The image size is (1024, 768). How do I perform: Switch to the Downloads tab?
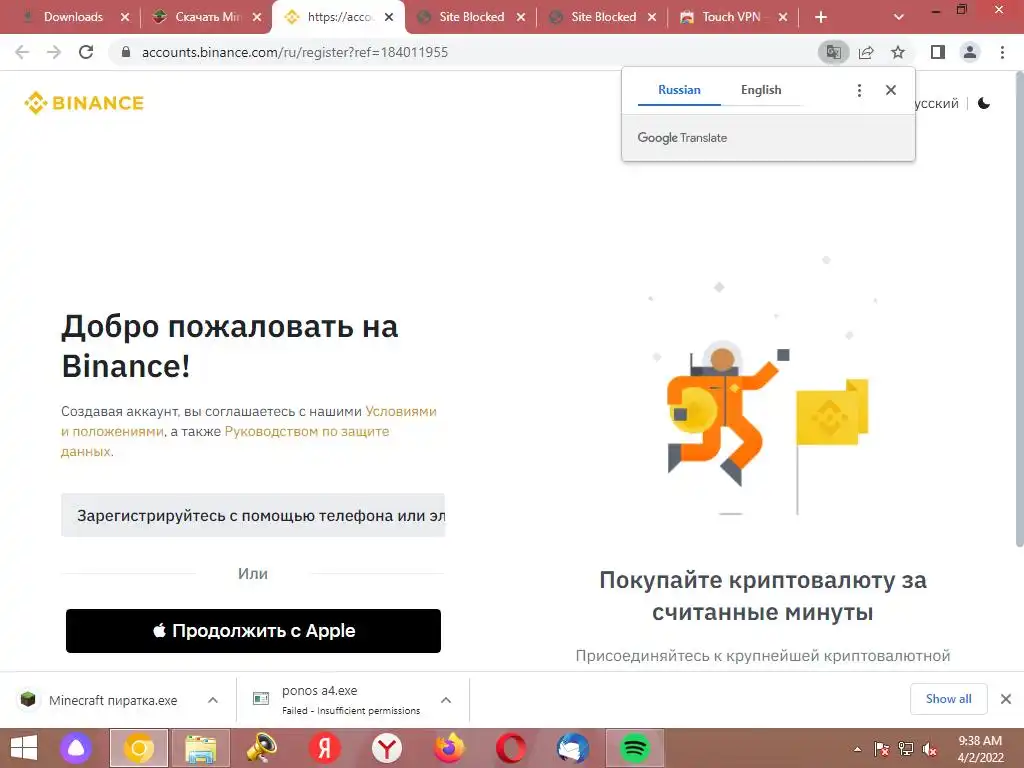point(73,17)
